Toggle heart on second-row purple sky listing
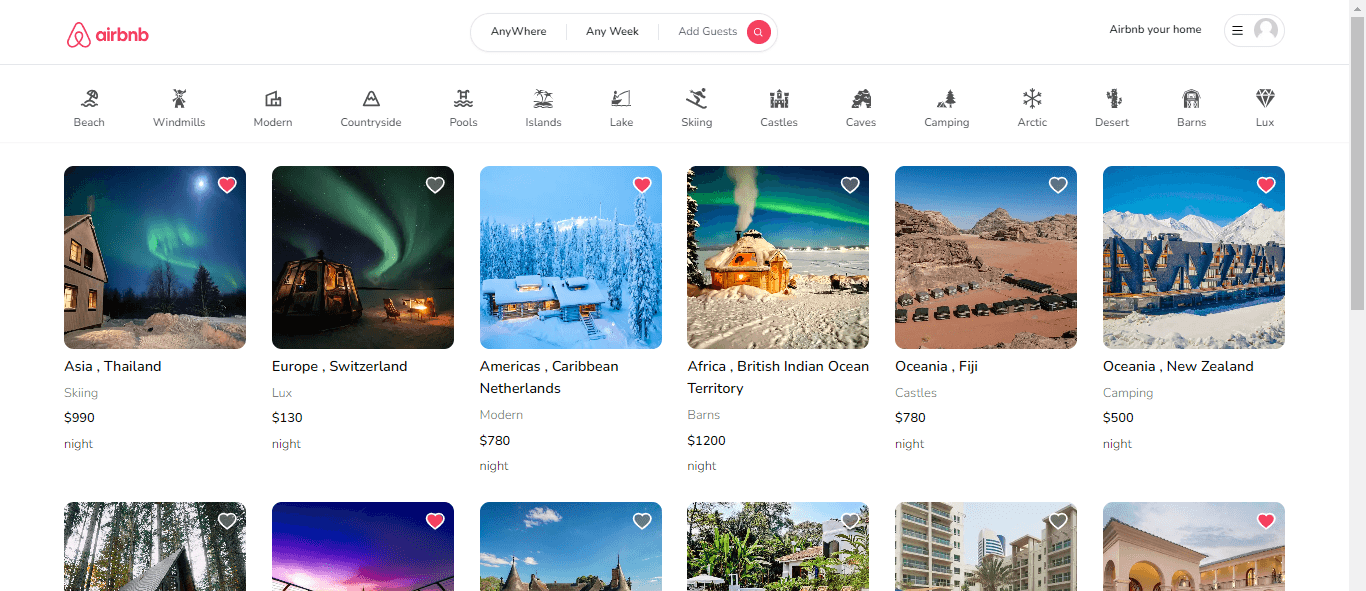 point(435,521)
